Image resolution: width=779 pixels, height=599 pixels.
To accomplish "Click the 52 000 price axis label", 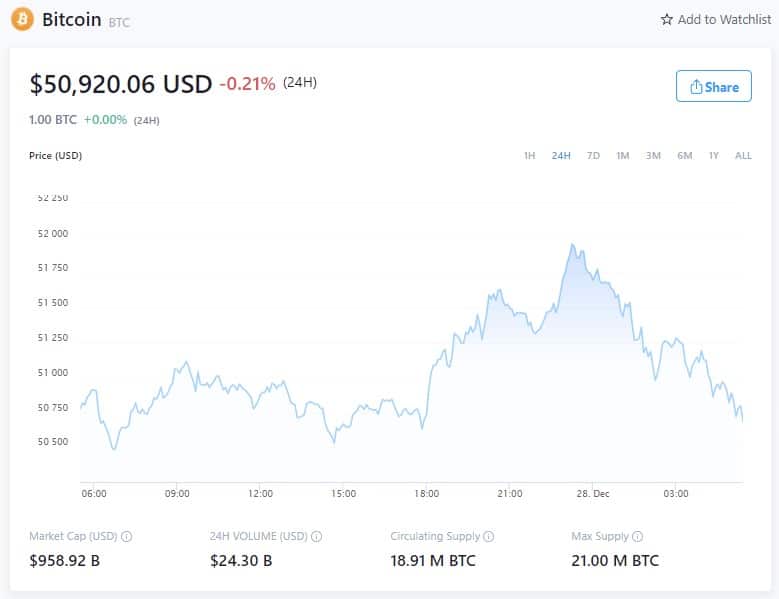I will coord(53,233).
